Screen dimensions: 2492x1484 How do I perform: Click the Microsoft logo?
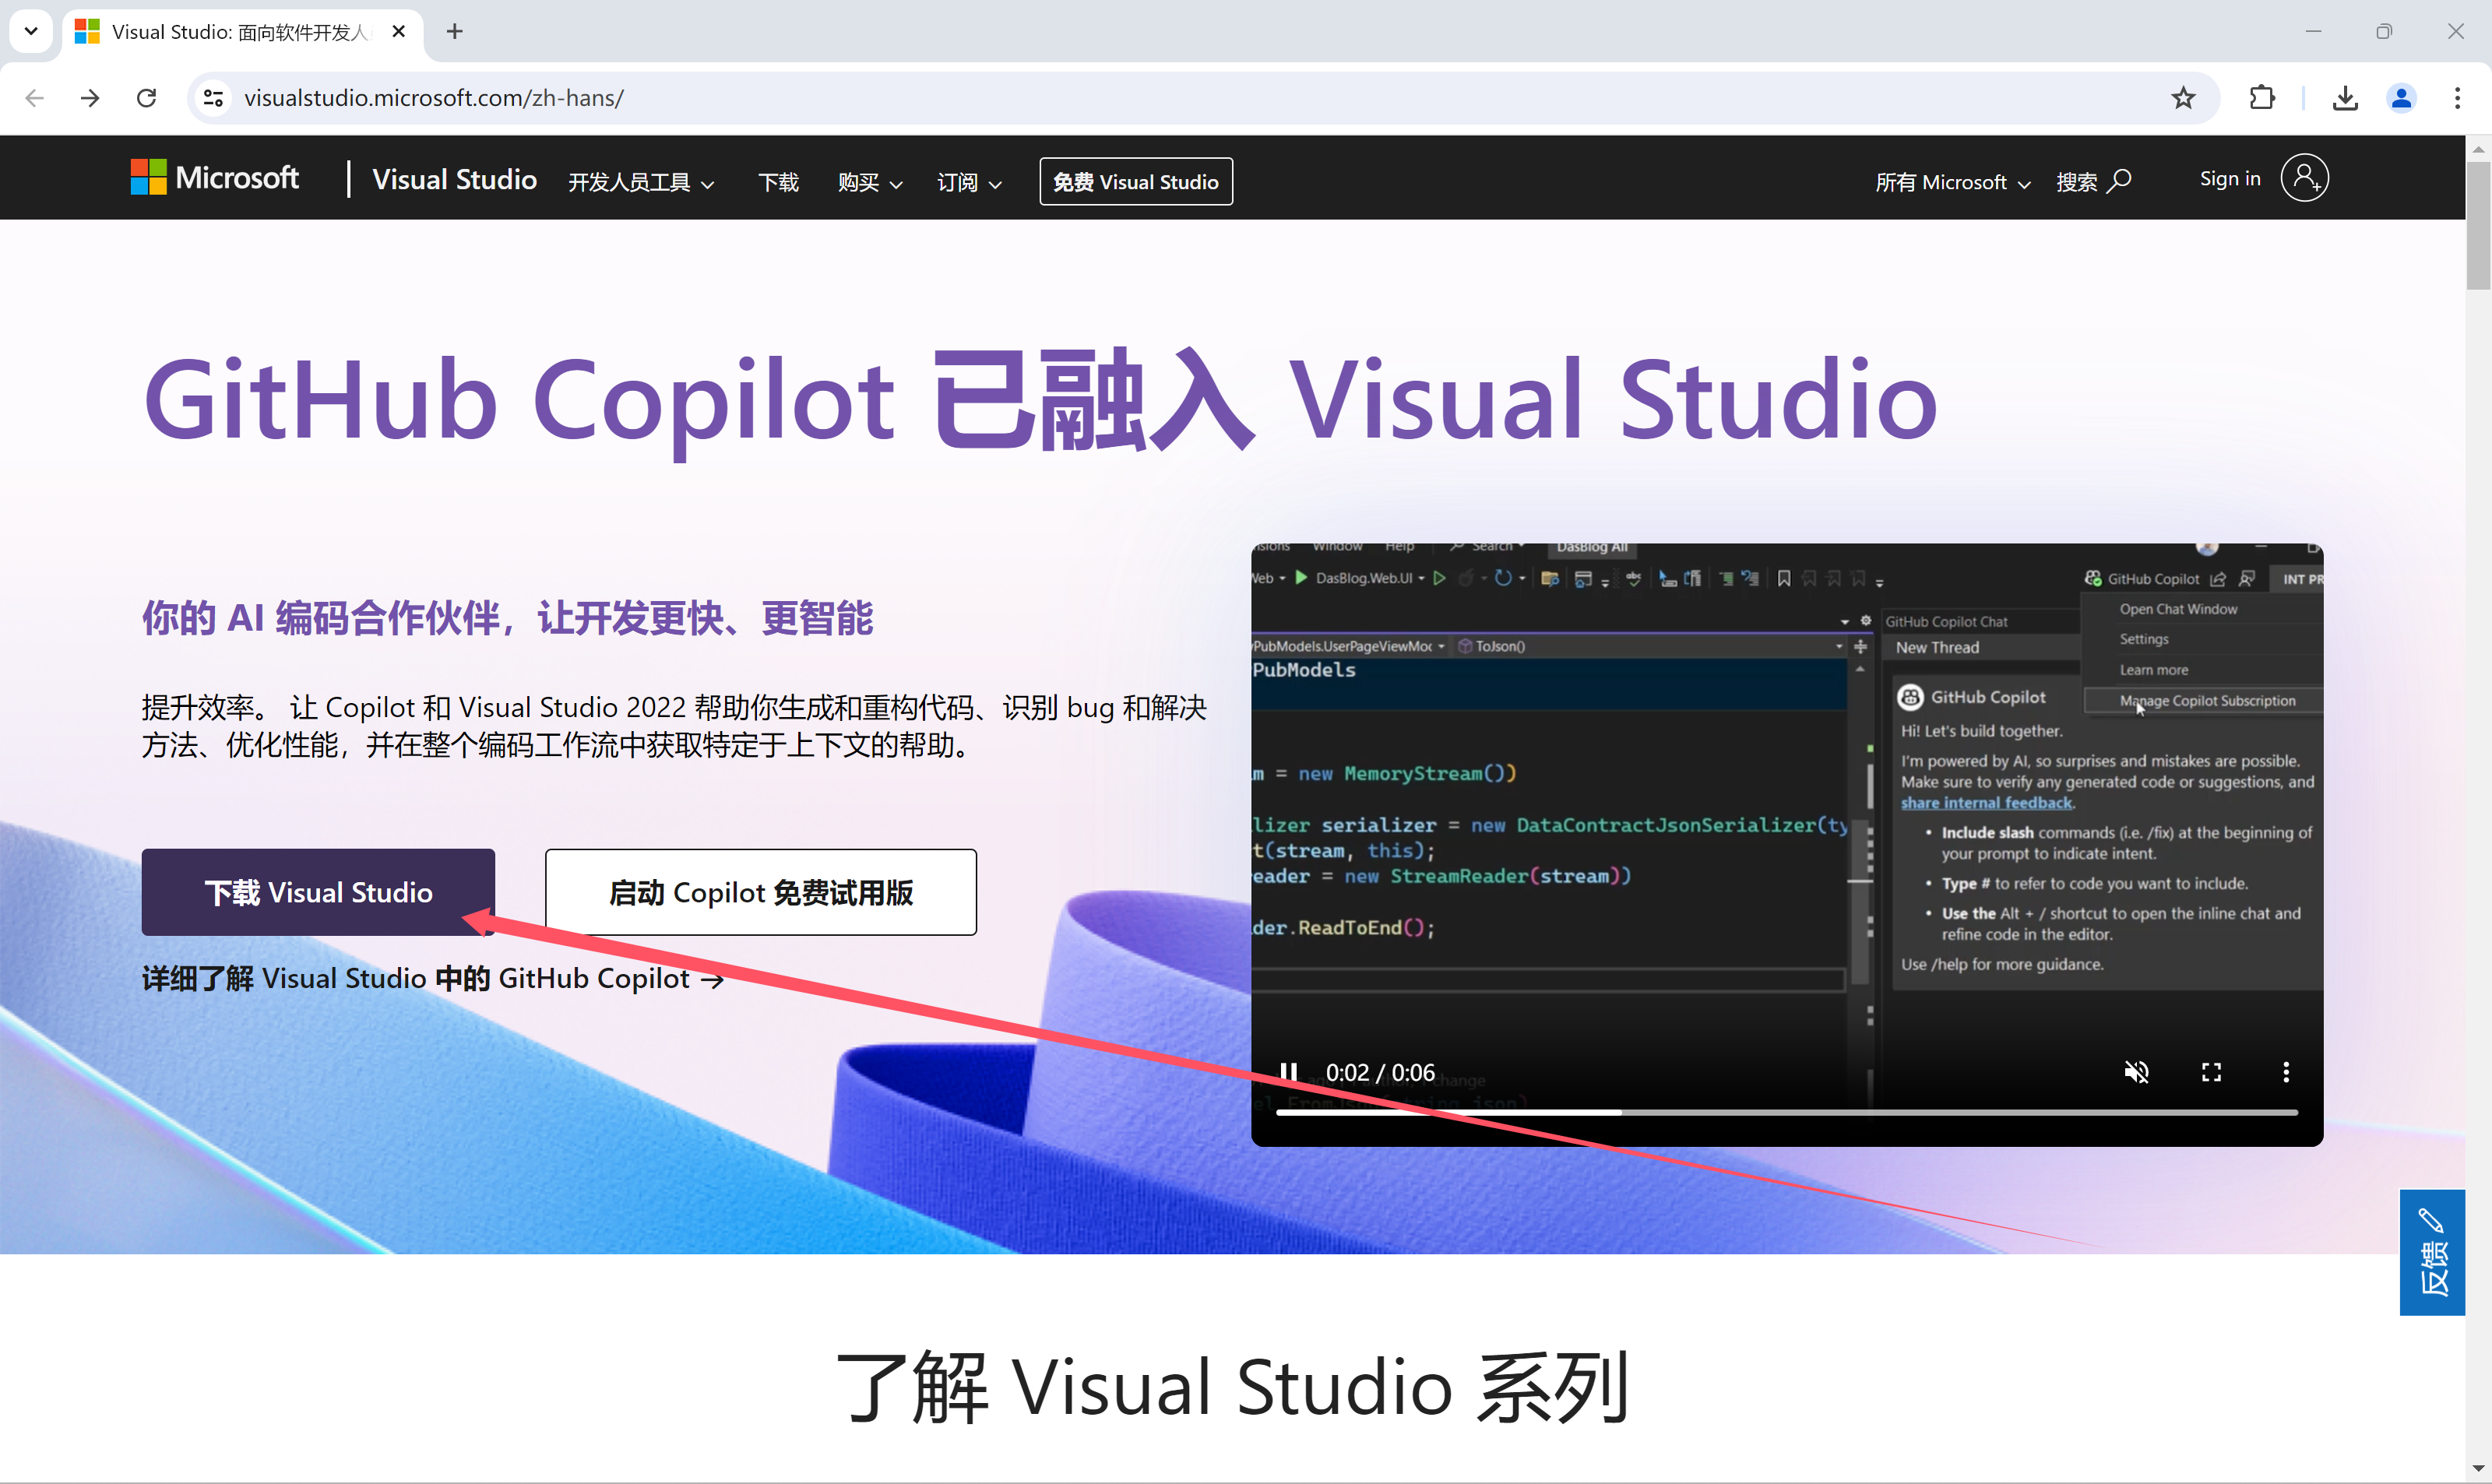pyautogui.click(x=213, y=177)
